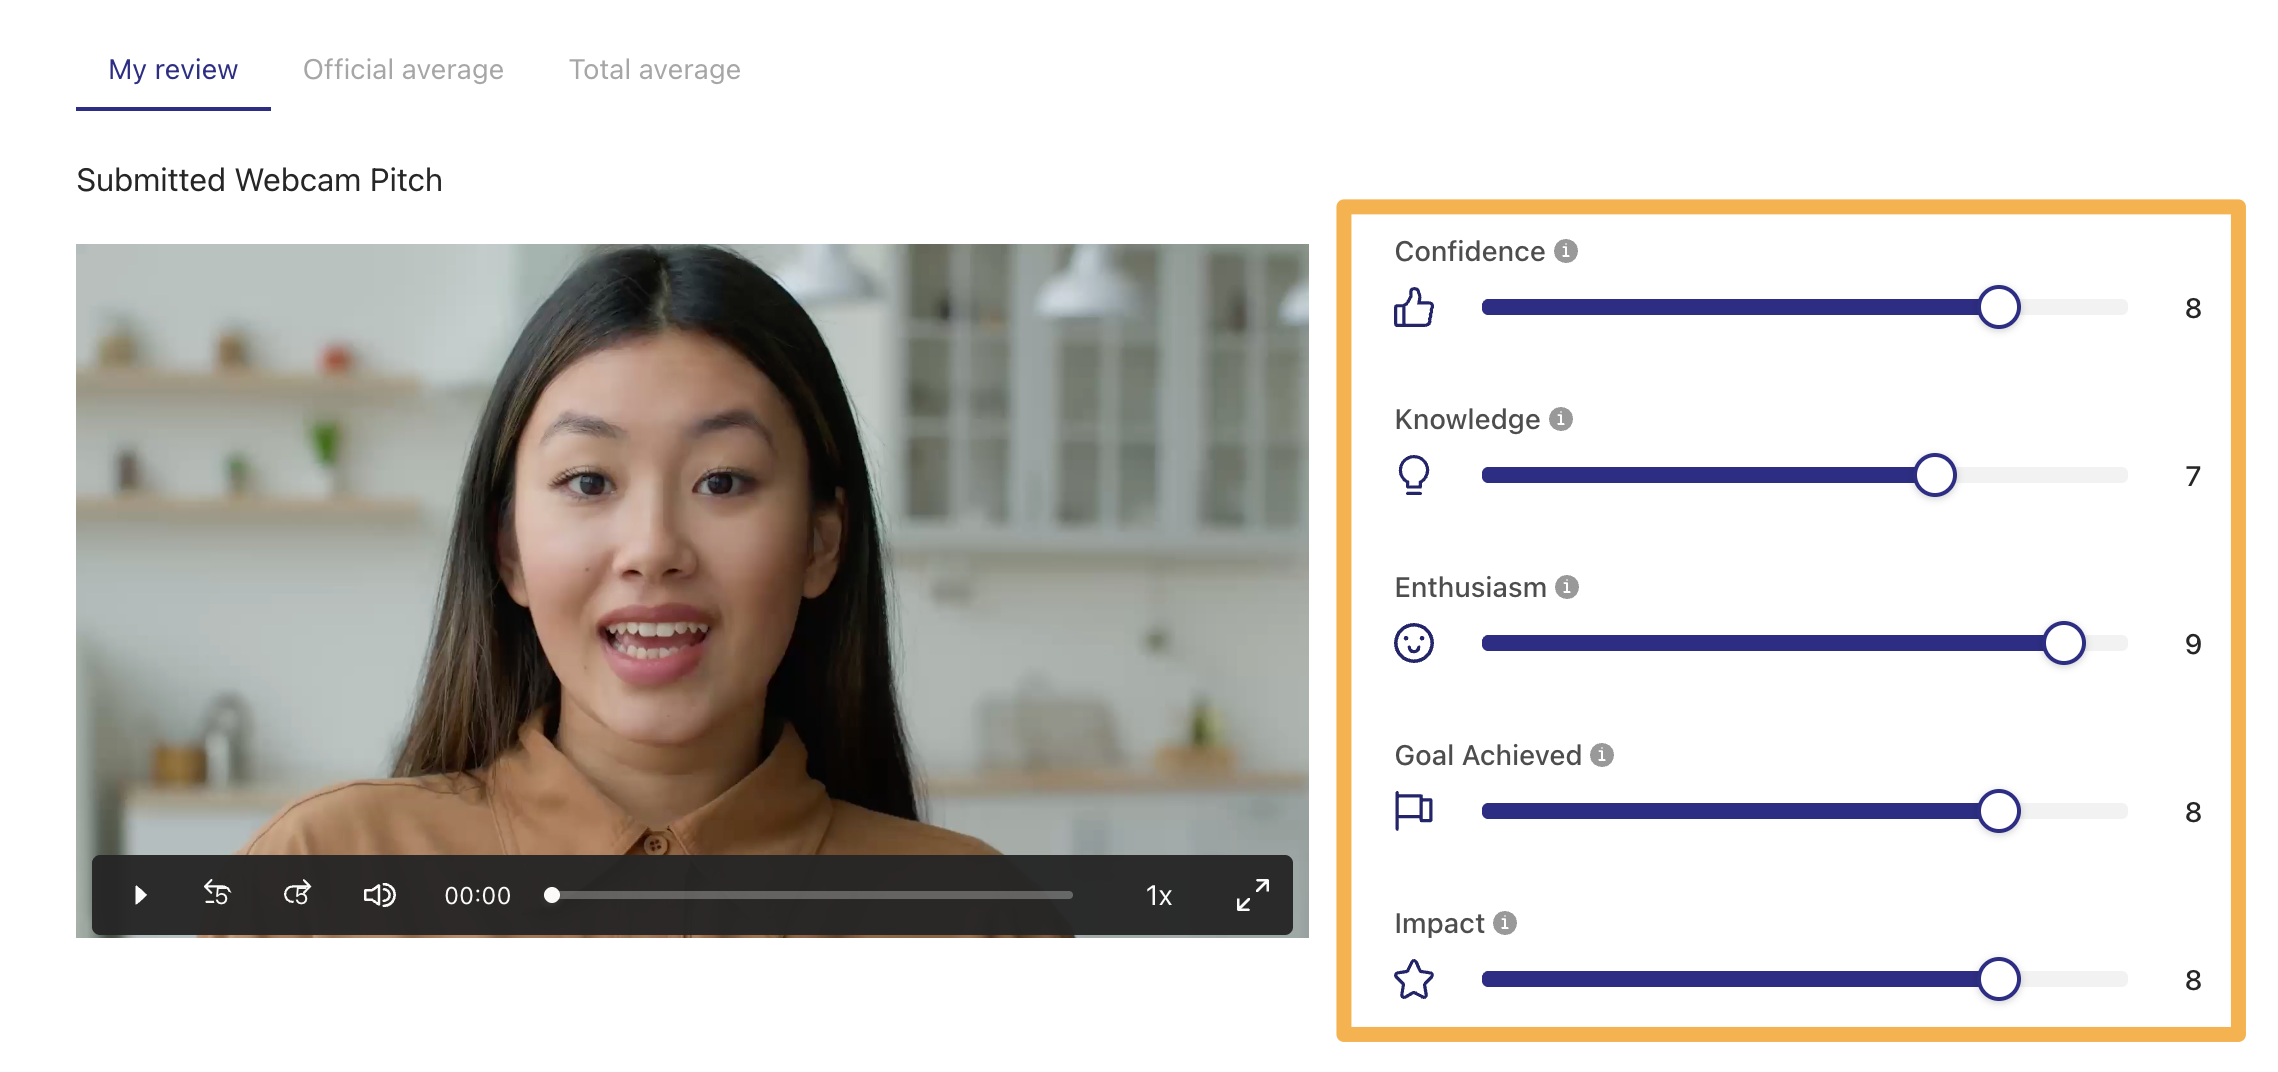2278x1072 pixels.
Task: View the Enthusiasm info icon
Action: [1567, 587]
